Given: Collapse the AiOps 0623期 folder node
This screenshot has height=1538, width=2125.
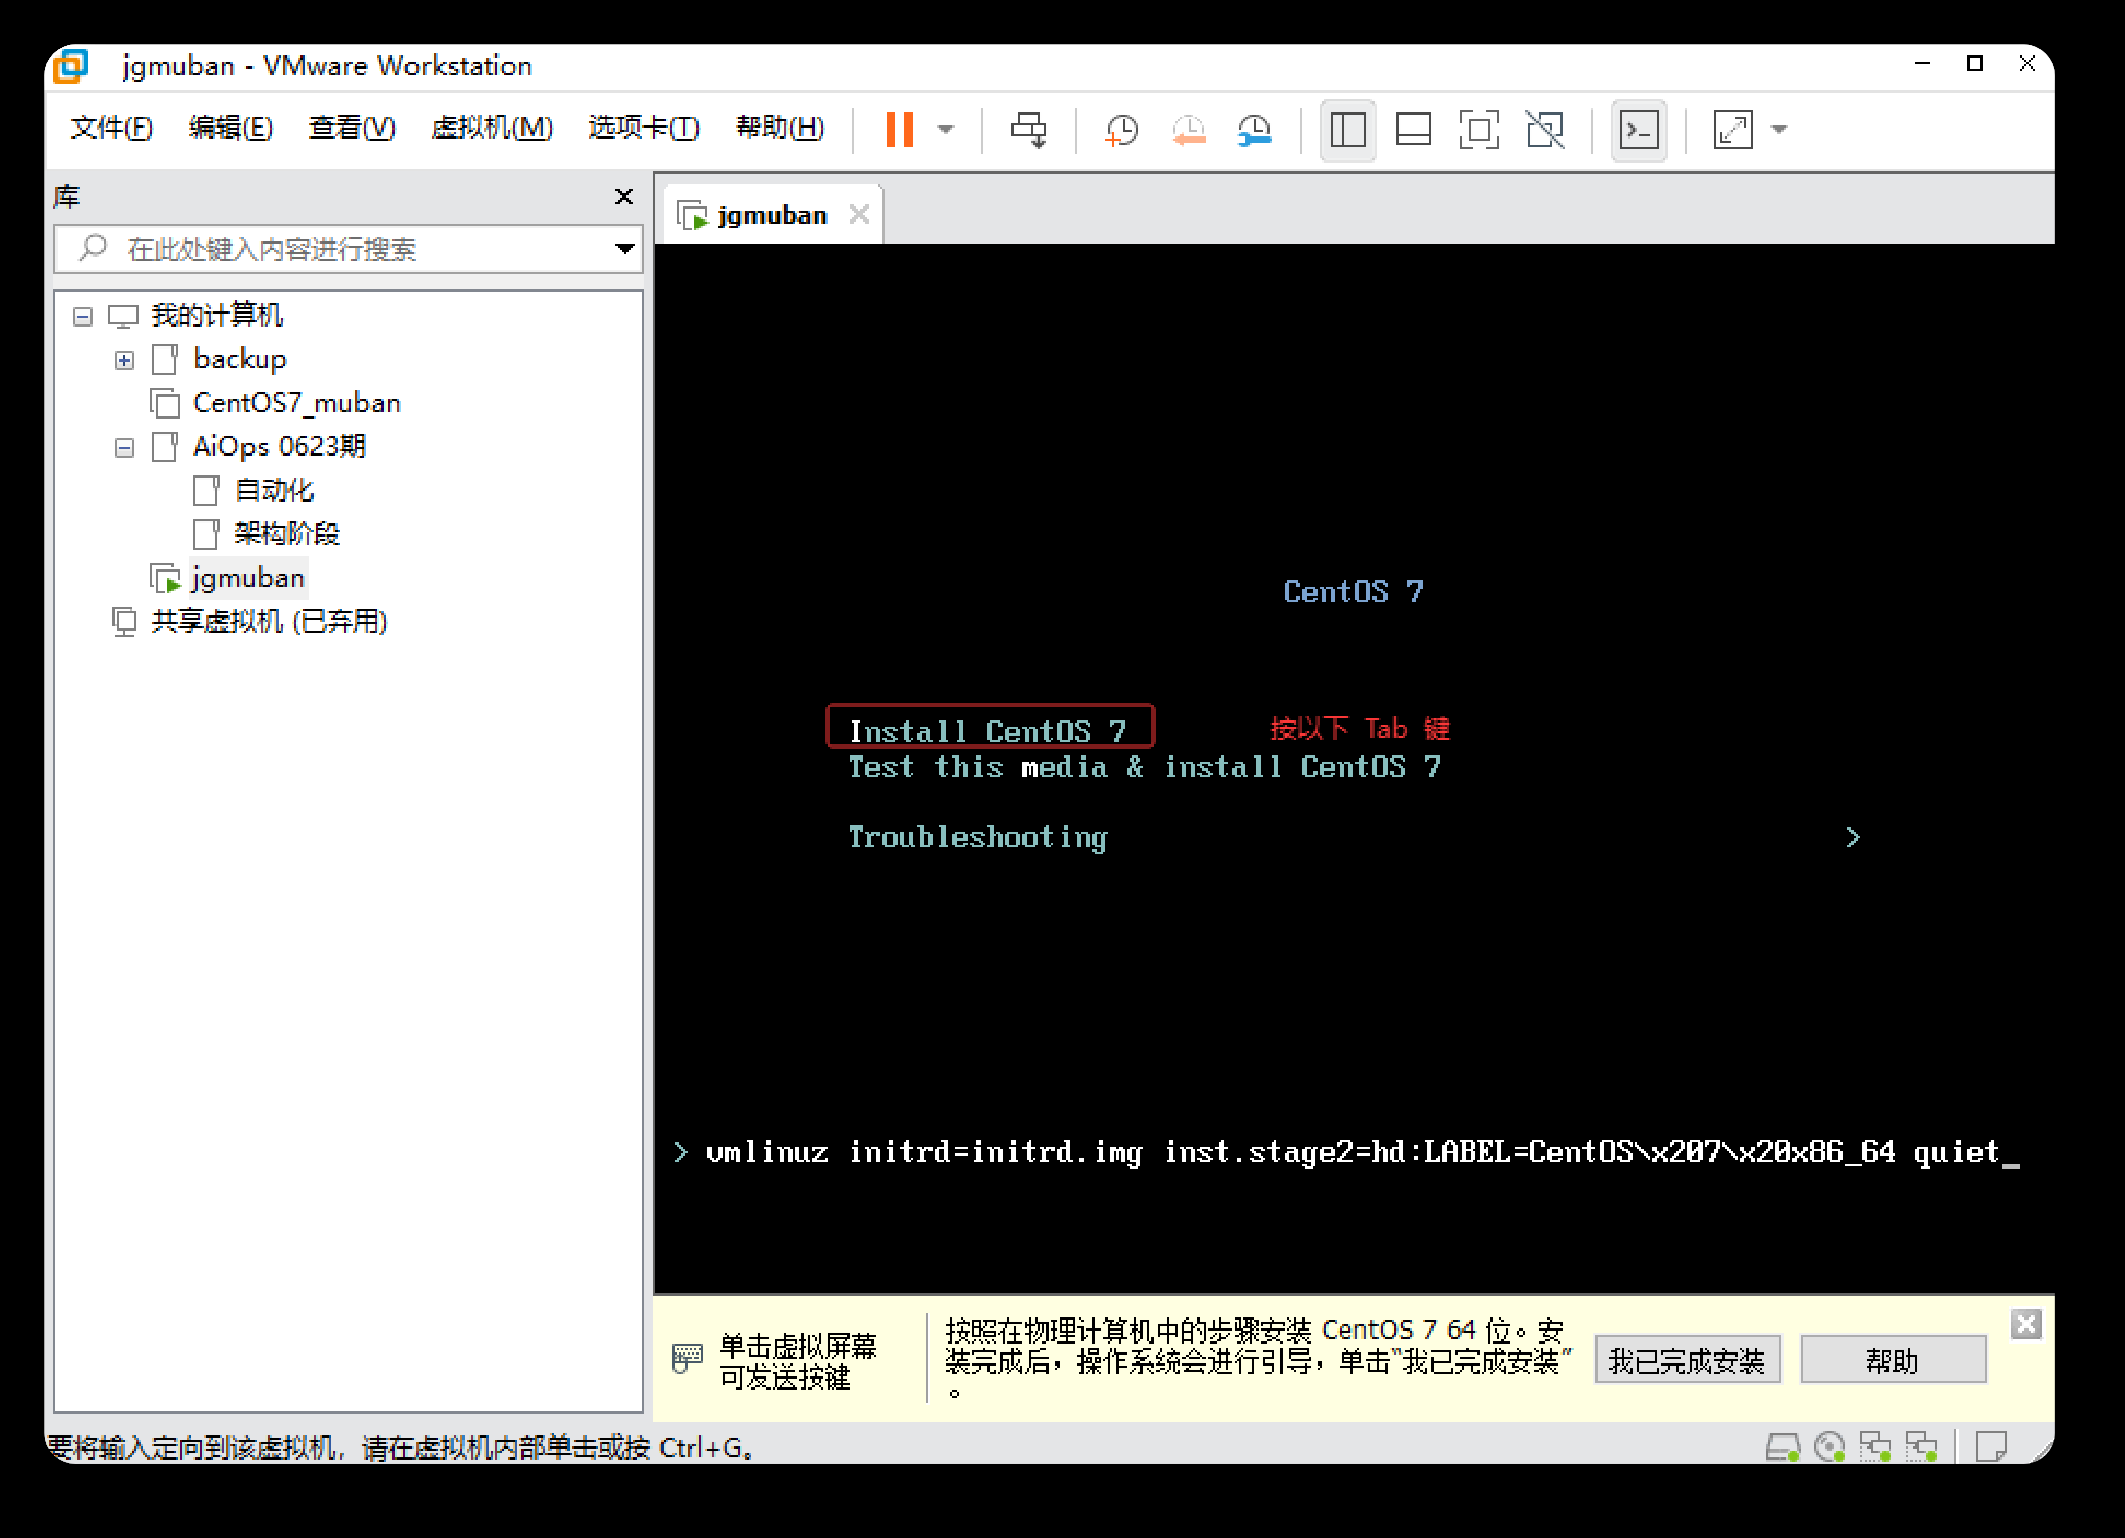Looking at the screenshot, I should pos(124,447).
